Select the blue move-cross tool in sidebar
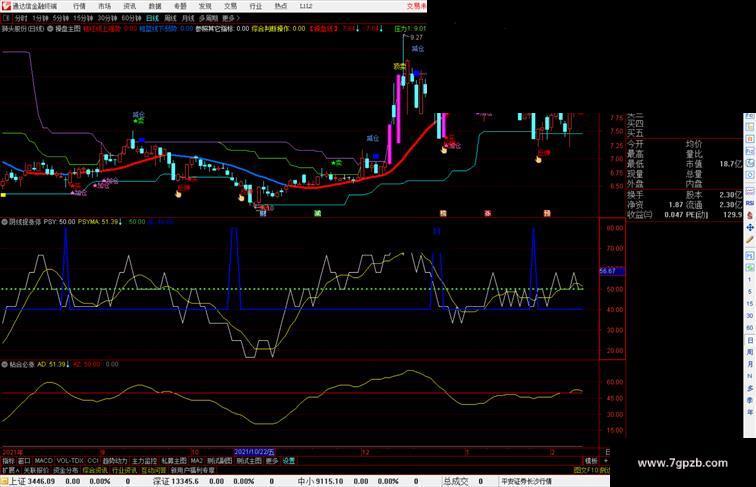This screenshot has width=756, height=487. pos(750,227)
